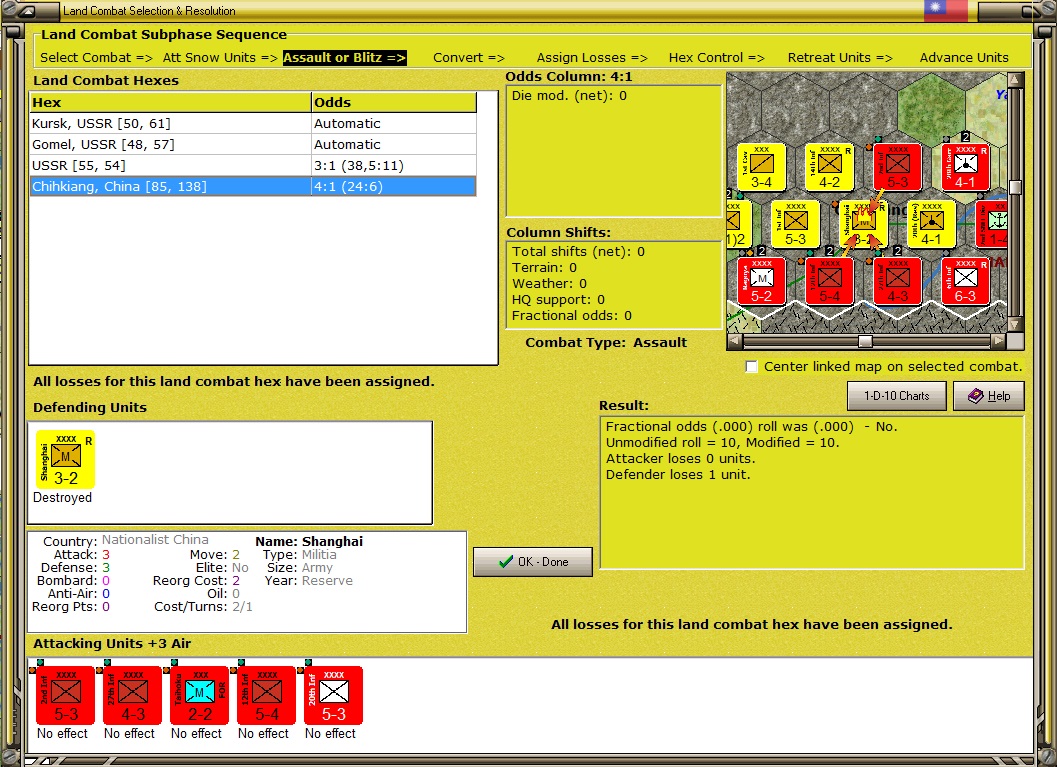
Task: Click the destroyed Shanghai 3-2 defending unit
Action: click(x=65, y=459)
